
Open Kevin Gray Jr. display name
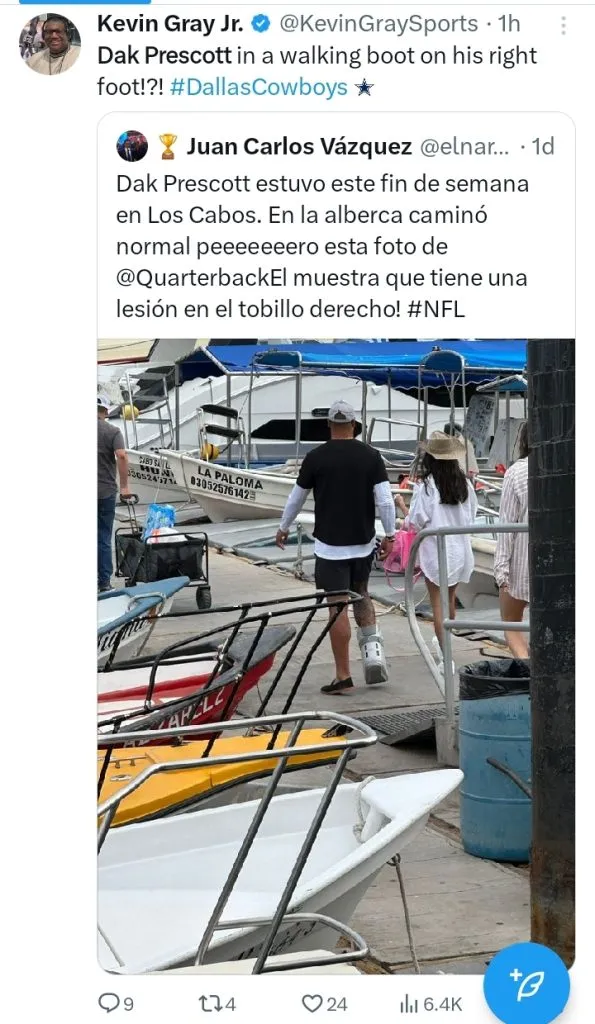click(170, 24)
